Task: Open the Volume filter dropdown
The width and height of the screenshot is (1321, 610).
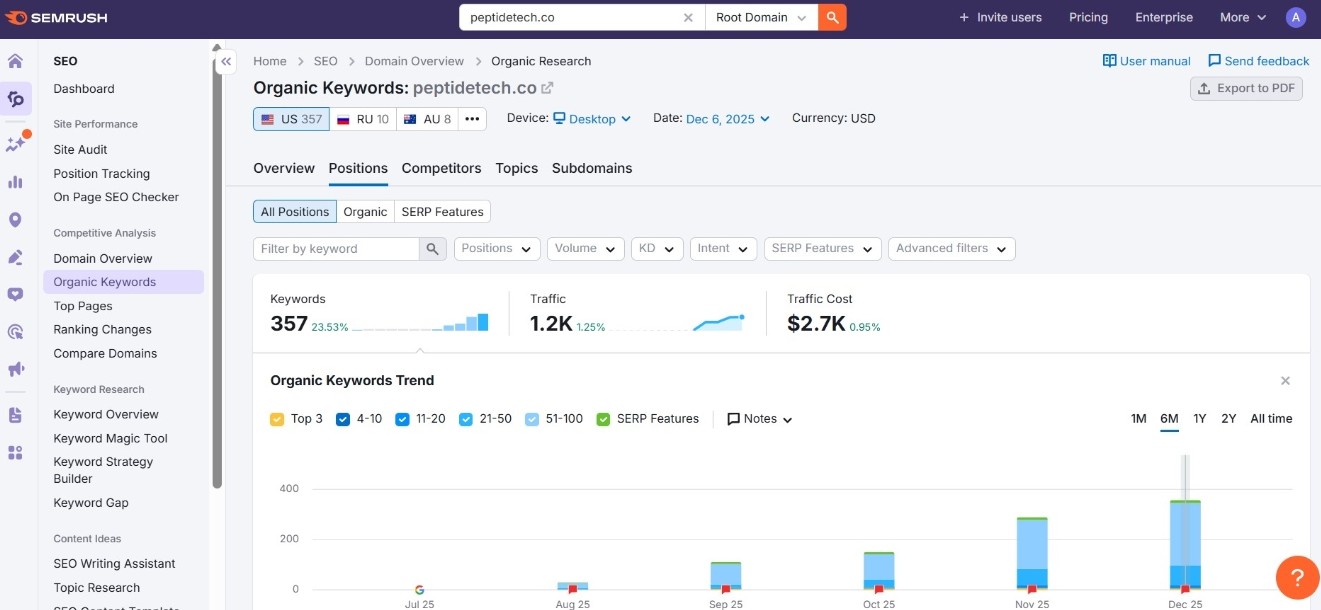Action: 586,249
